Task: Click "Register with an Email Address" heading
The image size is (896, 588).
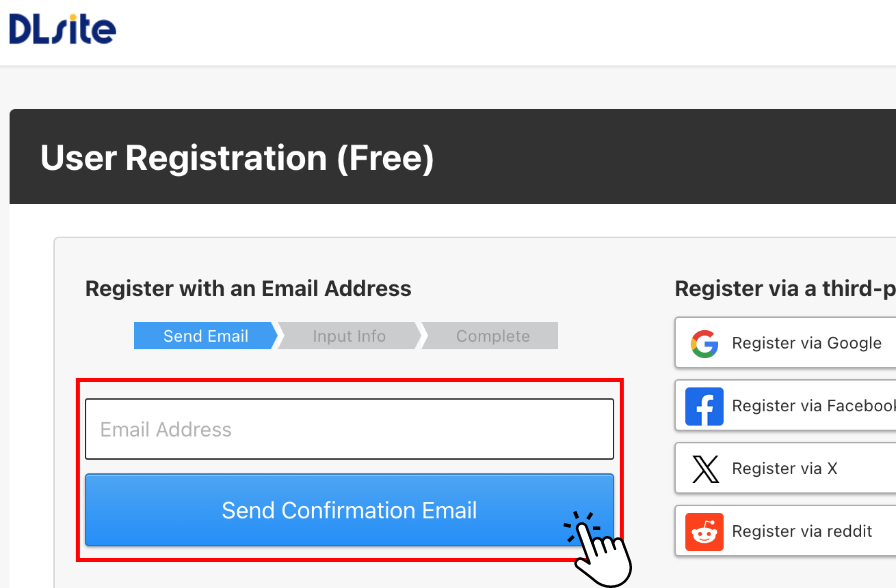Action: click(x=248, y=289)
